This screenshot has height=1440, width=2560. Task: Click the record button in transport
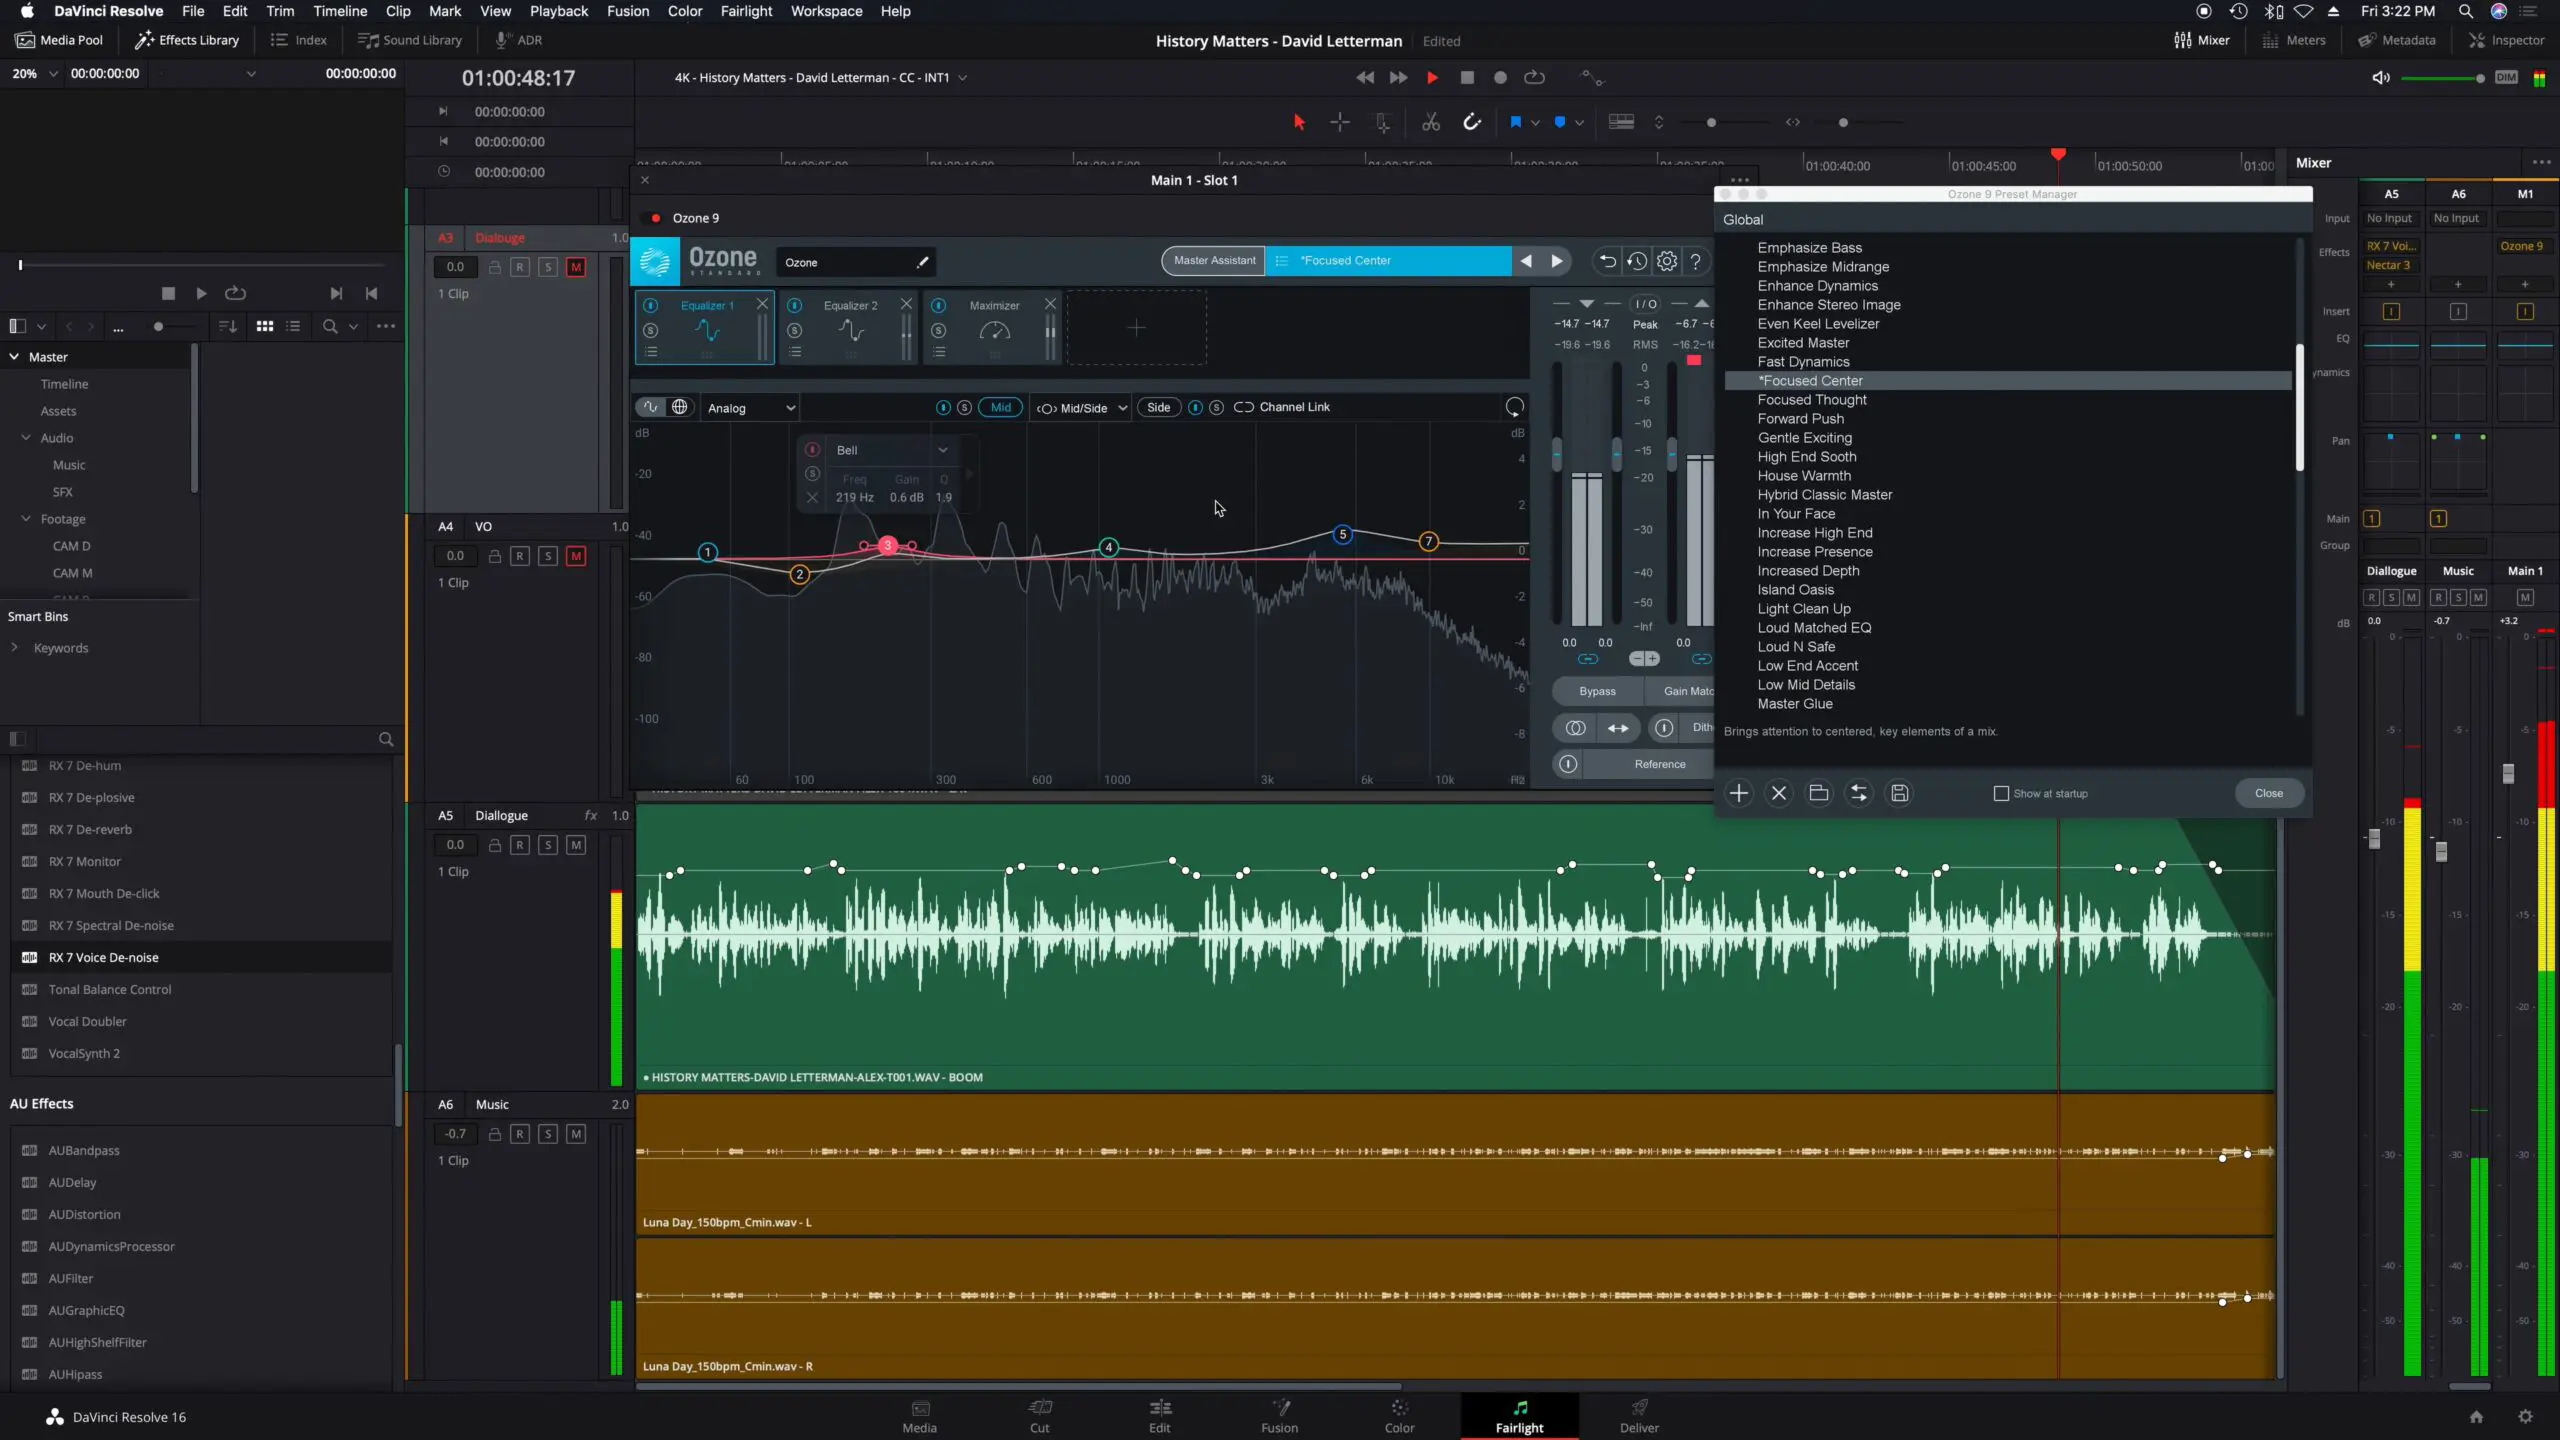(x=1500, y=78)
